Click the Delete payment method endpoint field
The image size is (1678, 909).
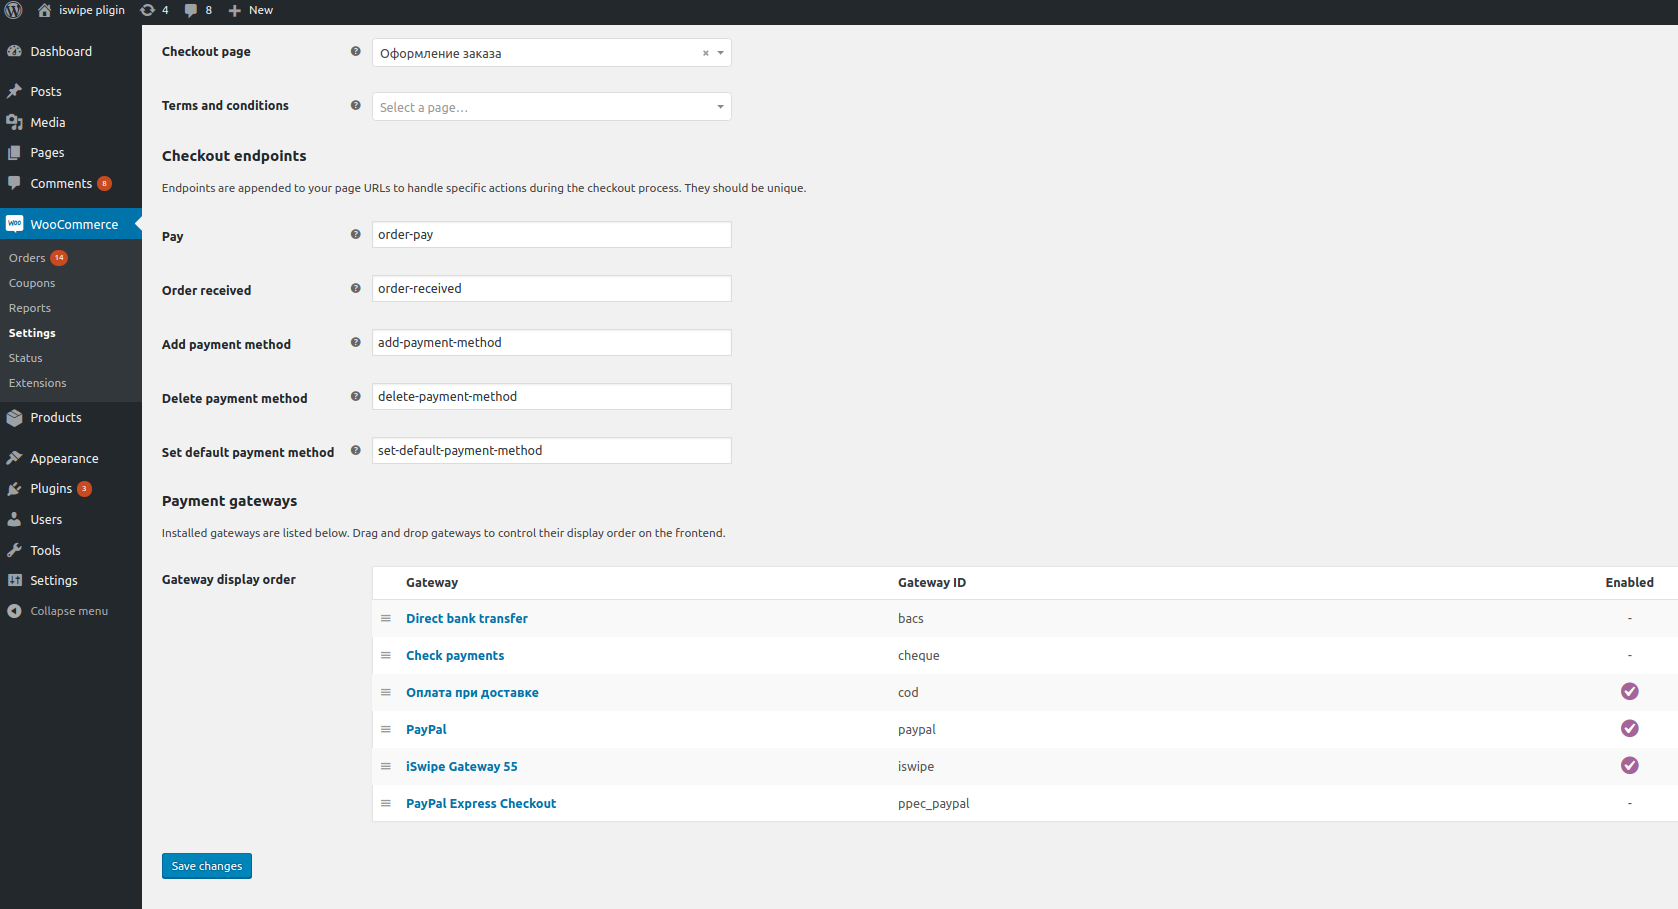coord(552,397)
